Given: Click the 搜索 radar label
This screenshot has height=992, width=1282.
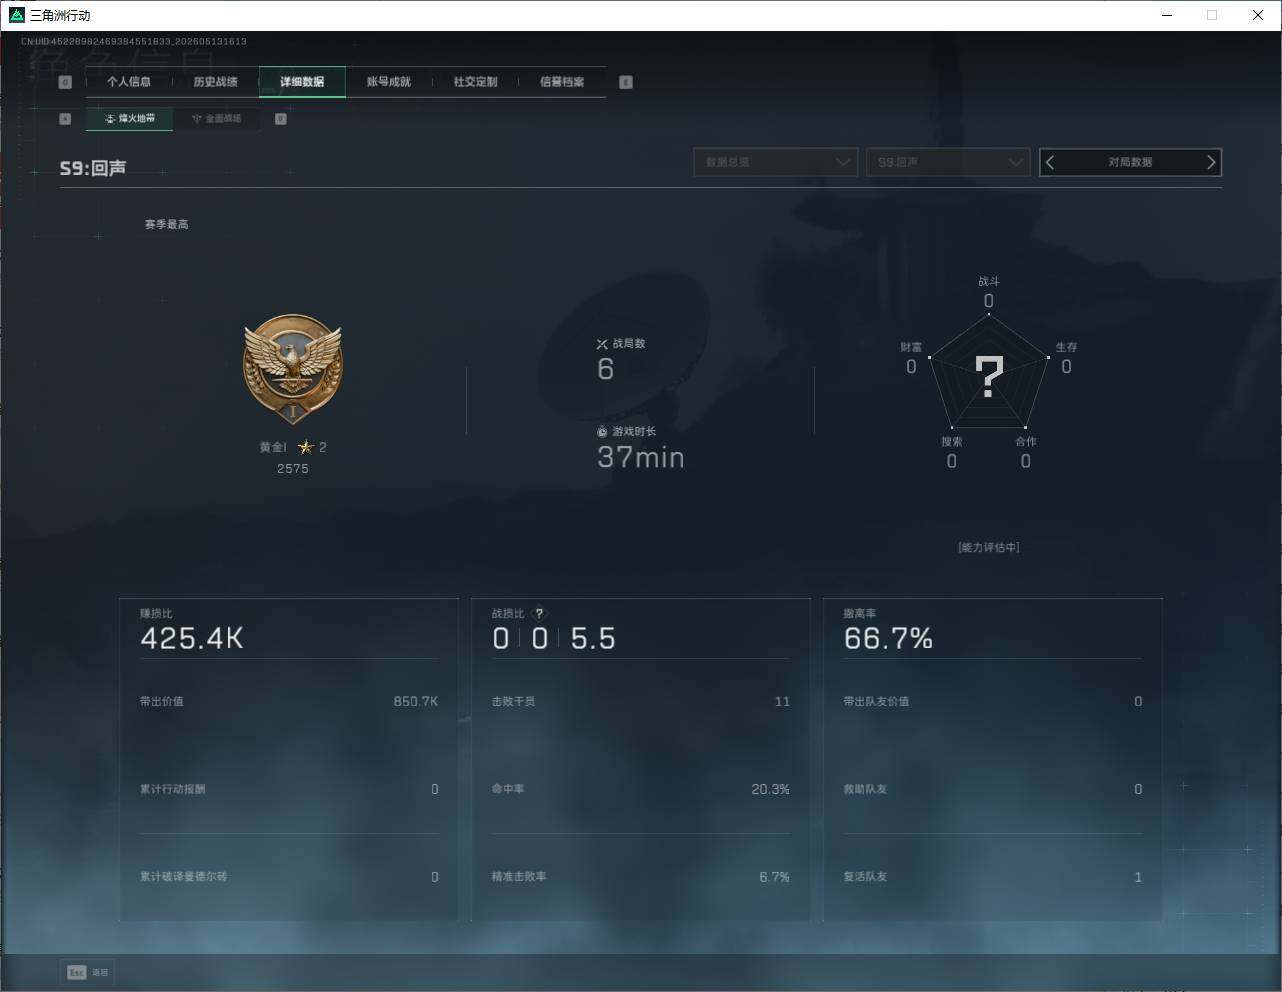Looking at the screenshot, I should click(952, 442).
